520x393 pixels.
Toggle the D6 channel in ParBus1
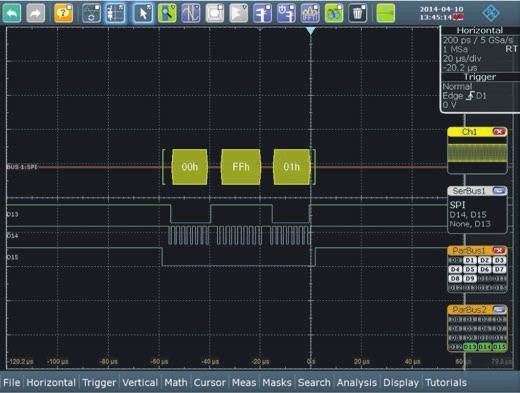coord(484,269)
